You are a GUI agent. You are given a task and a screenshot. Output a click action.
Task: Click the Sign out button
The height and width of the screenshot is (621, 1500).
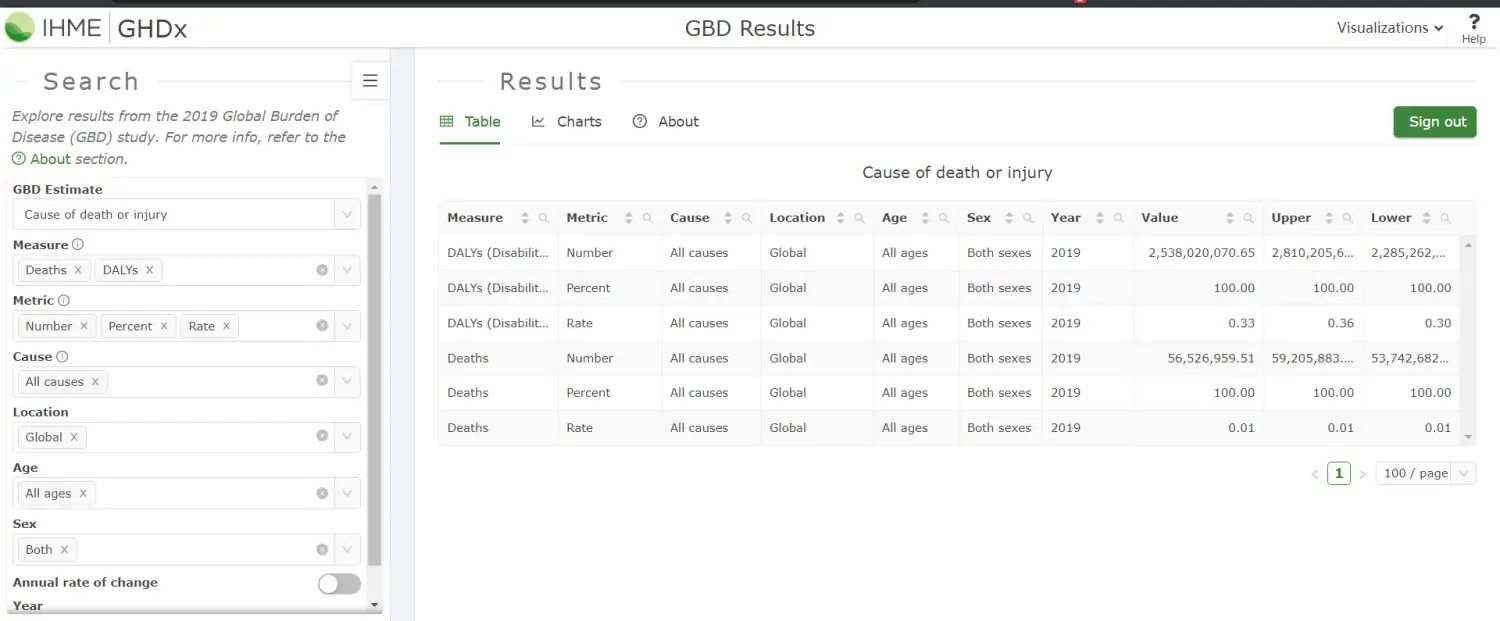(1435, 122)
